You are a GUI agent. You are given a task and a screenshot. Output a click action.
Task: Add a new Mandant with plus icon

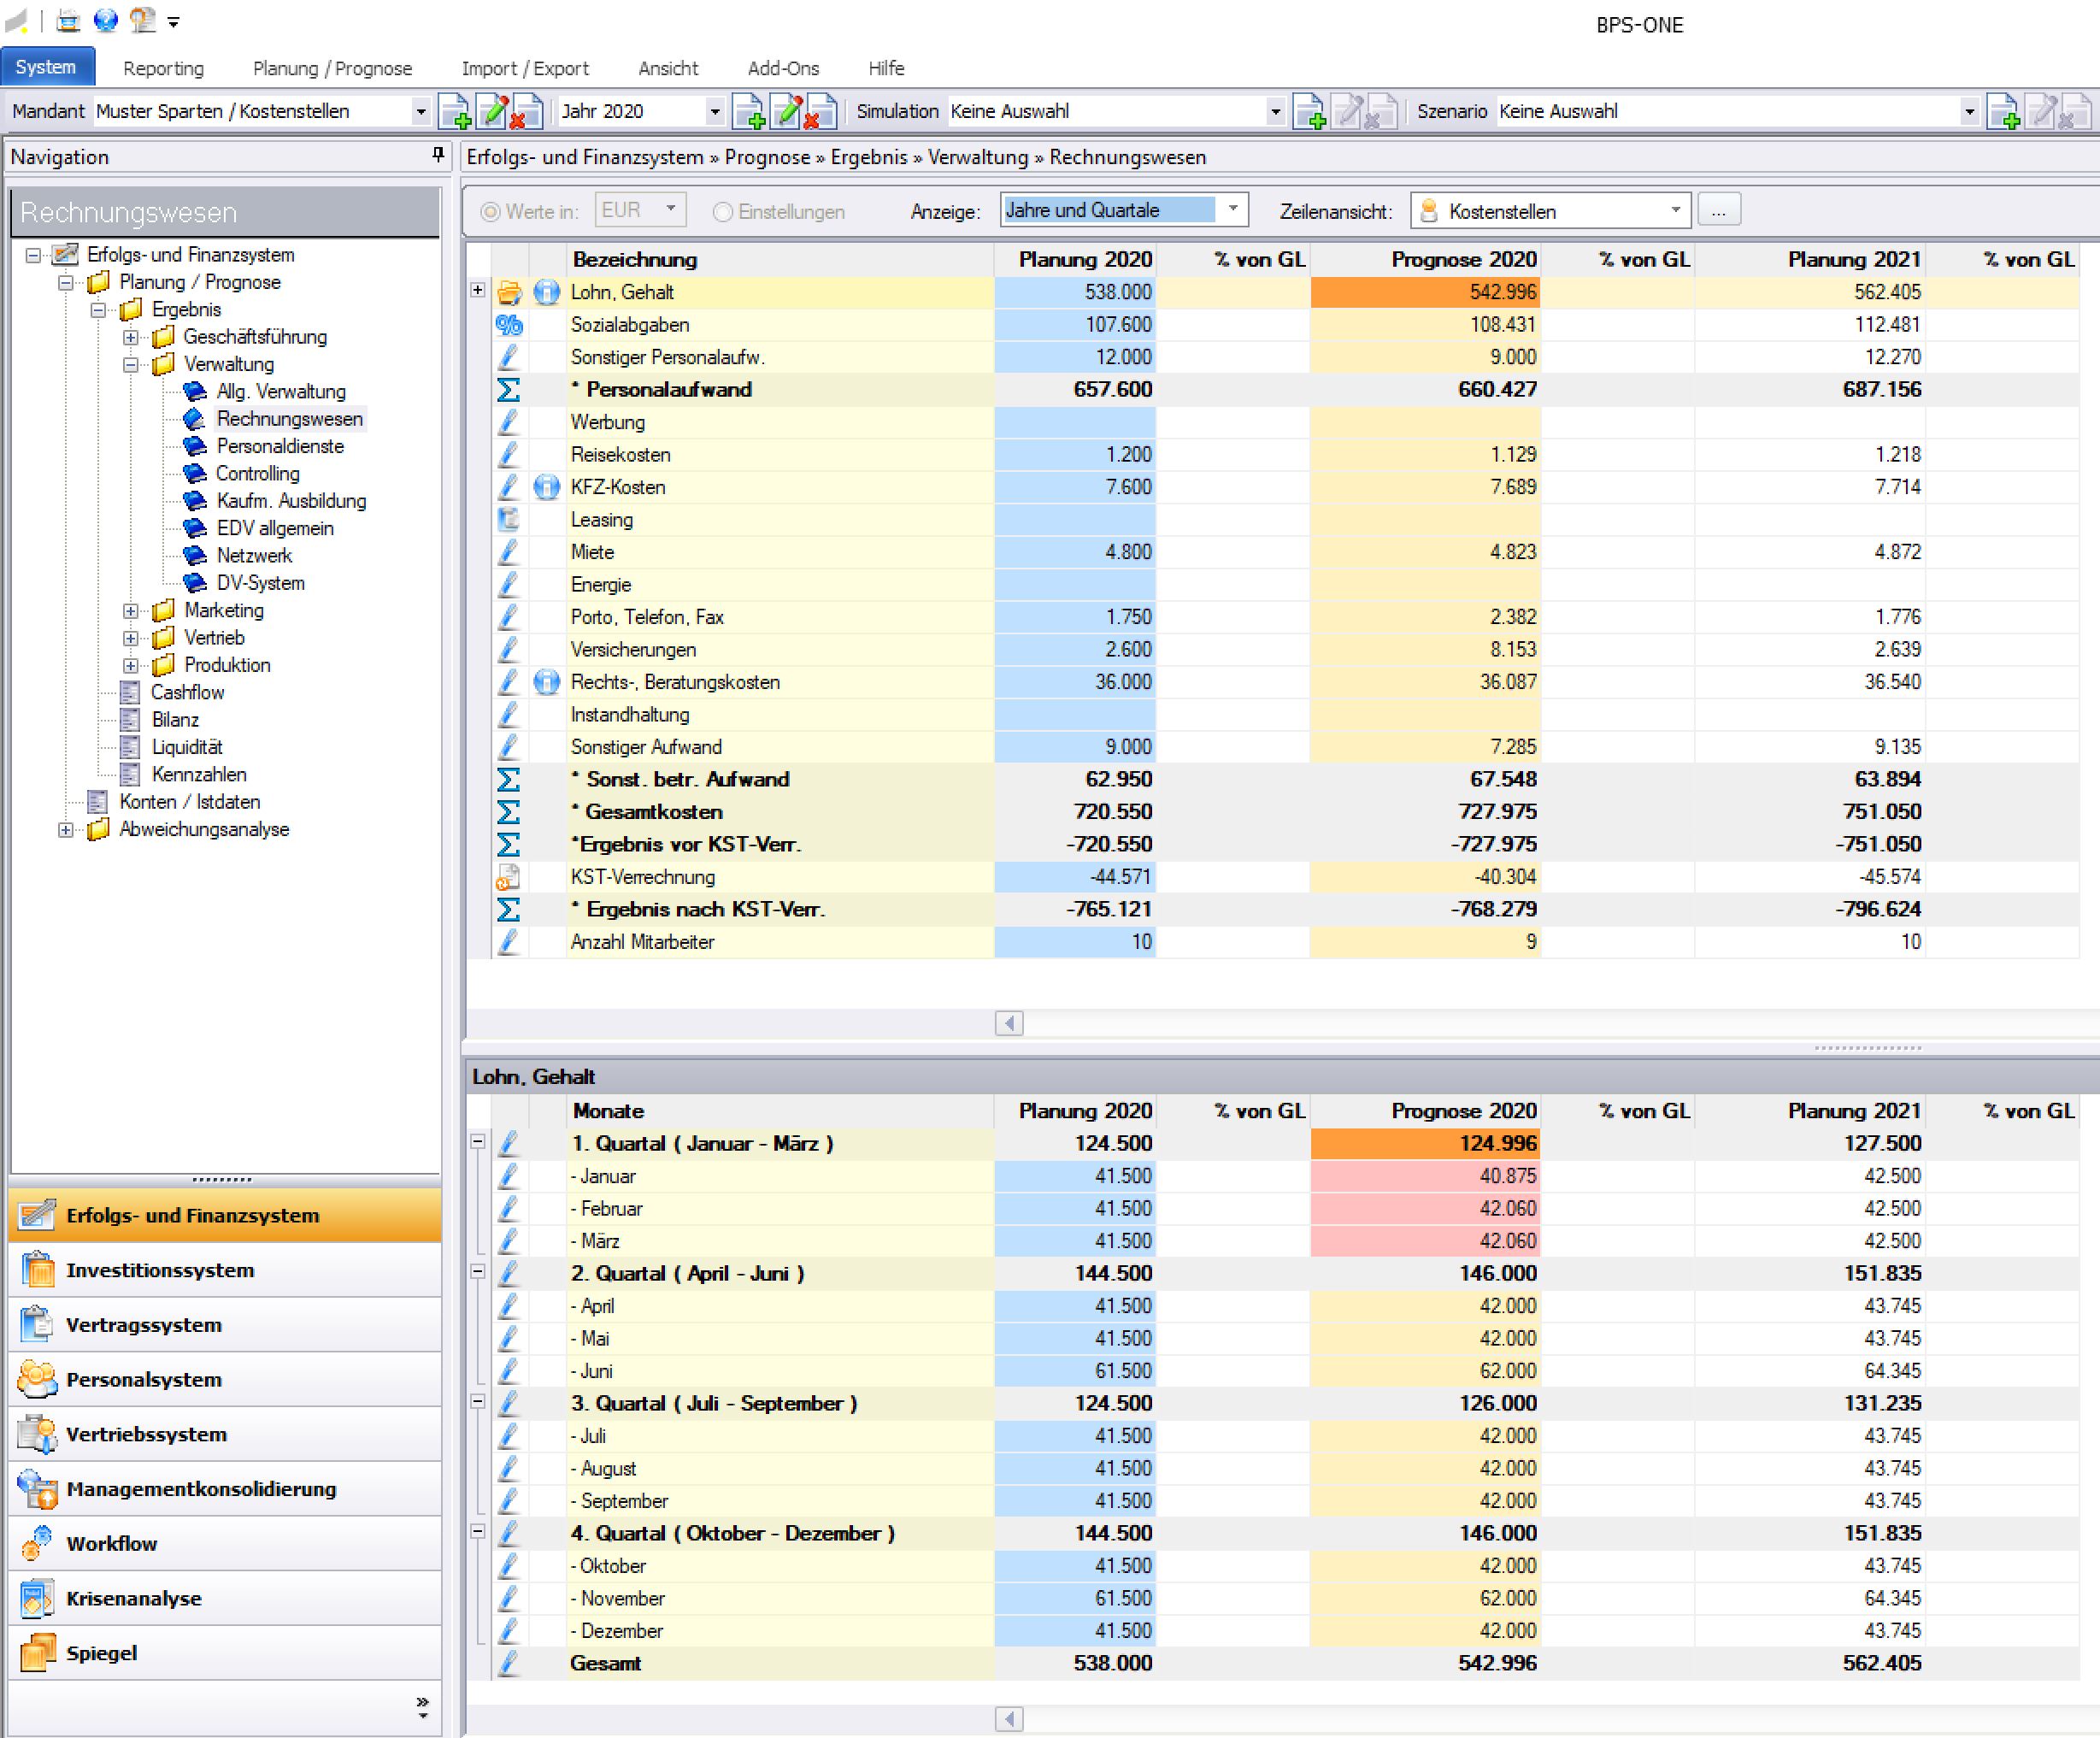coord(455,111)
